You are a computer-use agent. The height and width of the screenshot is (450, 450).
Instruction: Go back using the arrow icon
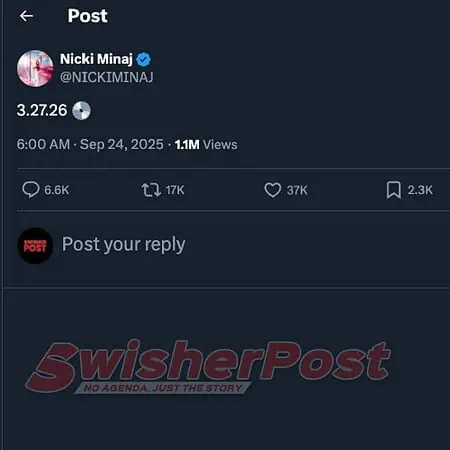point(26,16)
